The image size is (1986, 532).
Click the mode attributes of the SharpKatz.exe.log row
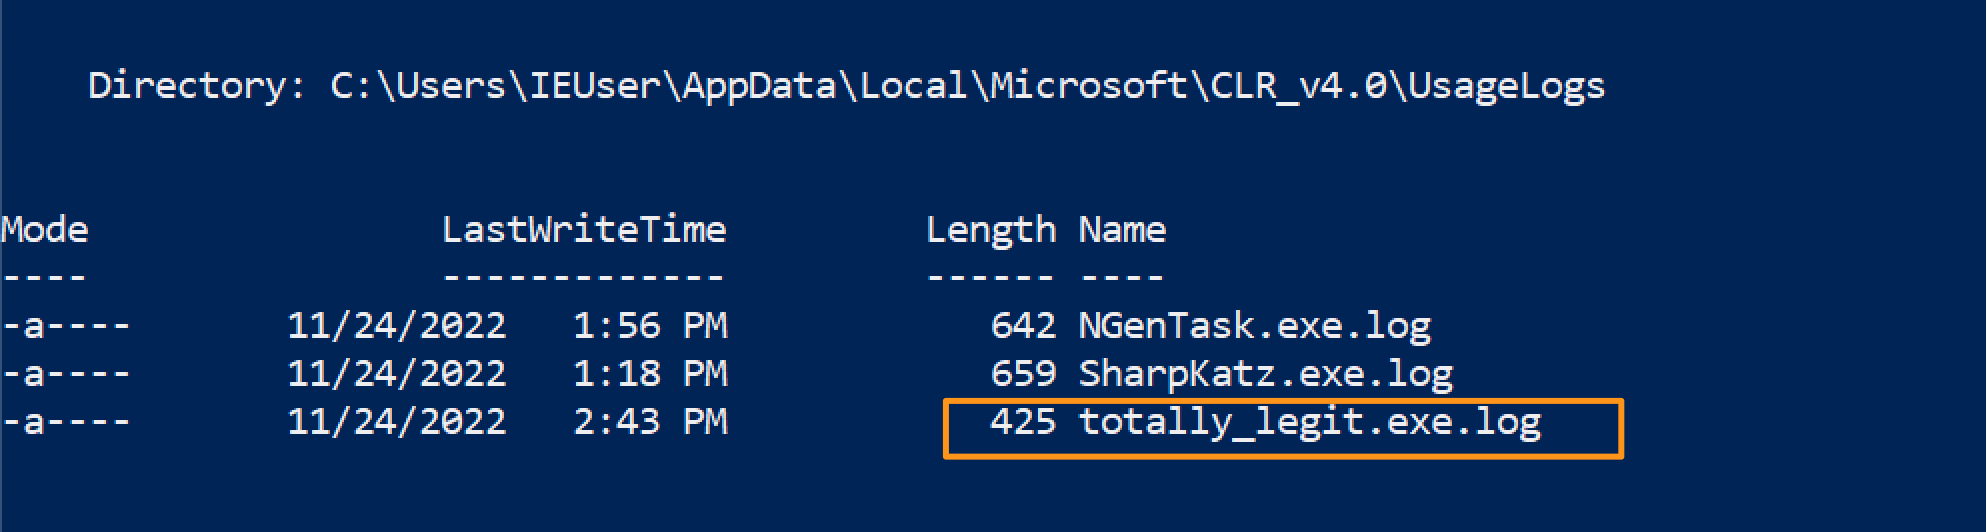coord(66,374)
